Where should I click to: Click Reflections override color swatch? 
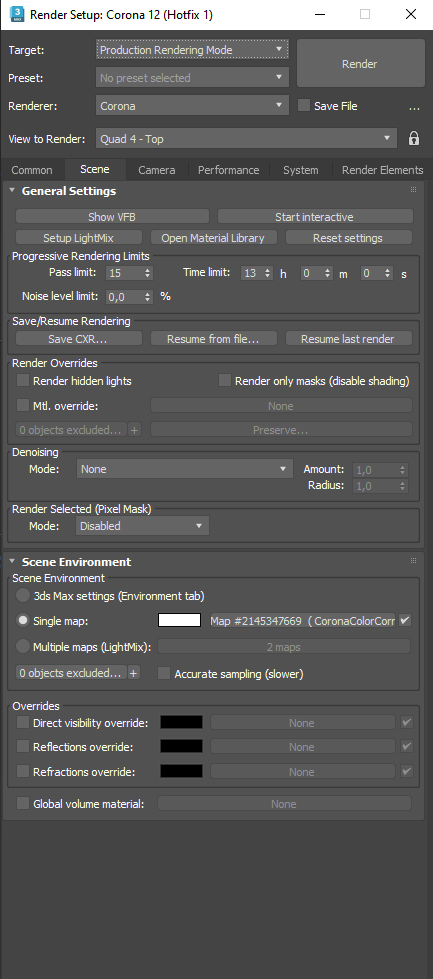click(x=182, y=747)
